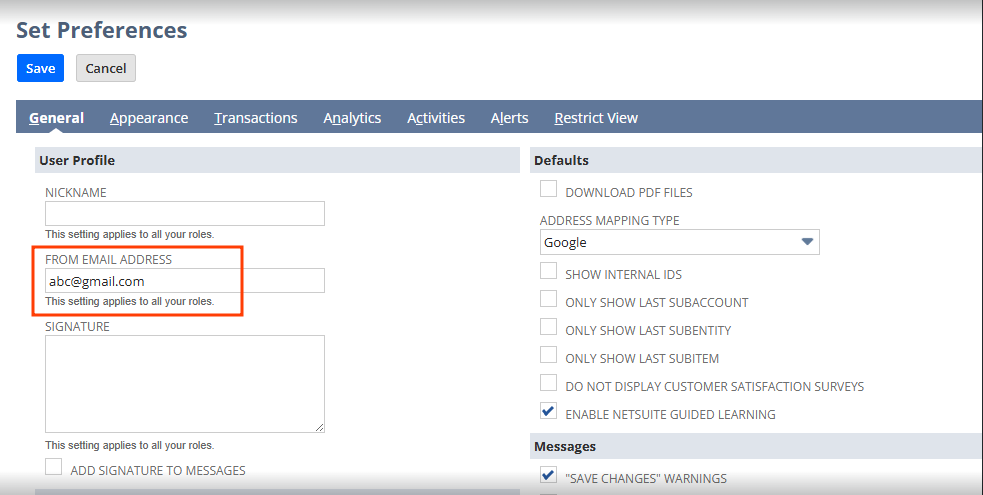Click the blue Save button
983x495 pixels.
(x=40, y=68)
